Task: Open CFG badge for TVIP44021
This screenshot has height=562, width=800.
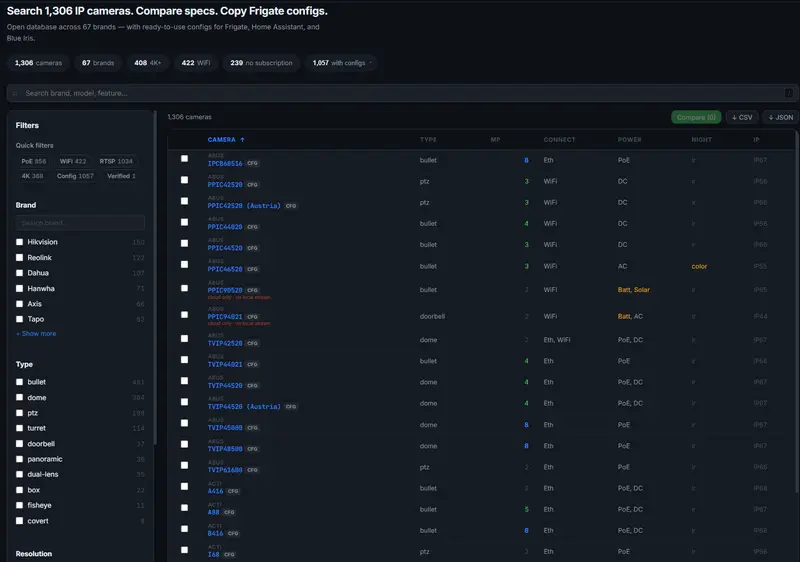Action: [253, 365]
